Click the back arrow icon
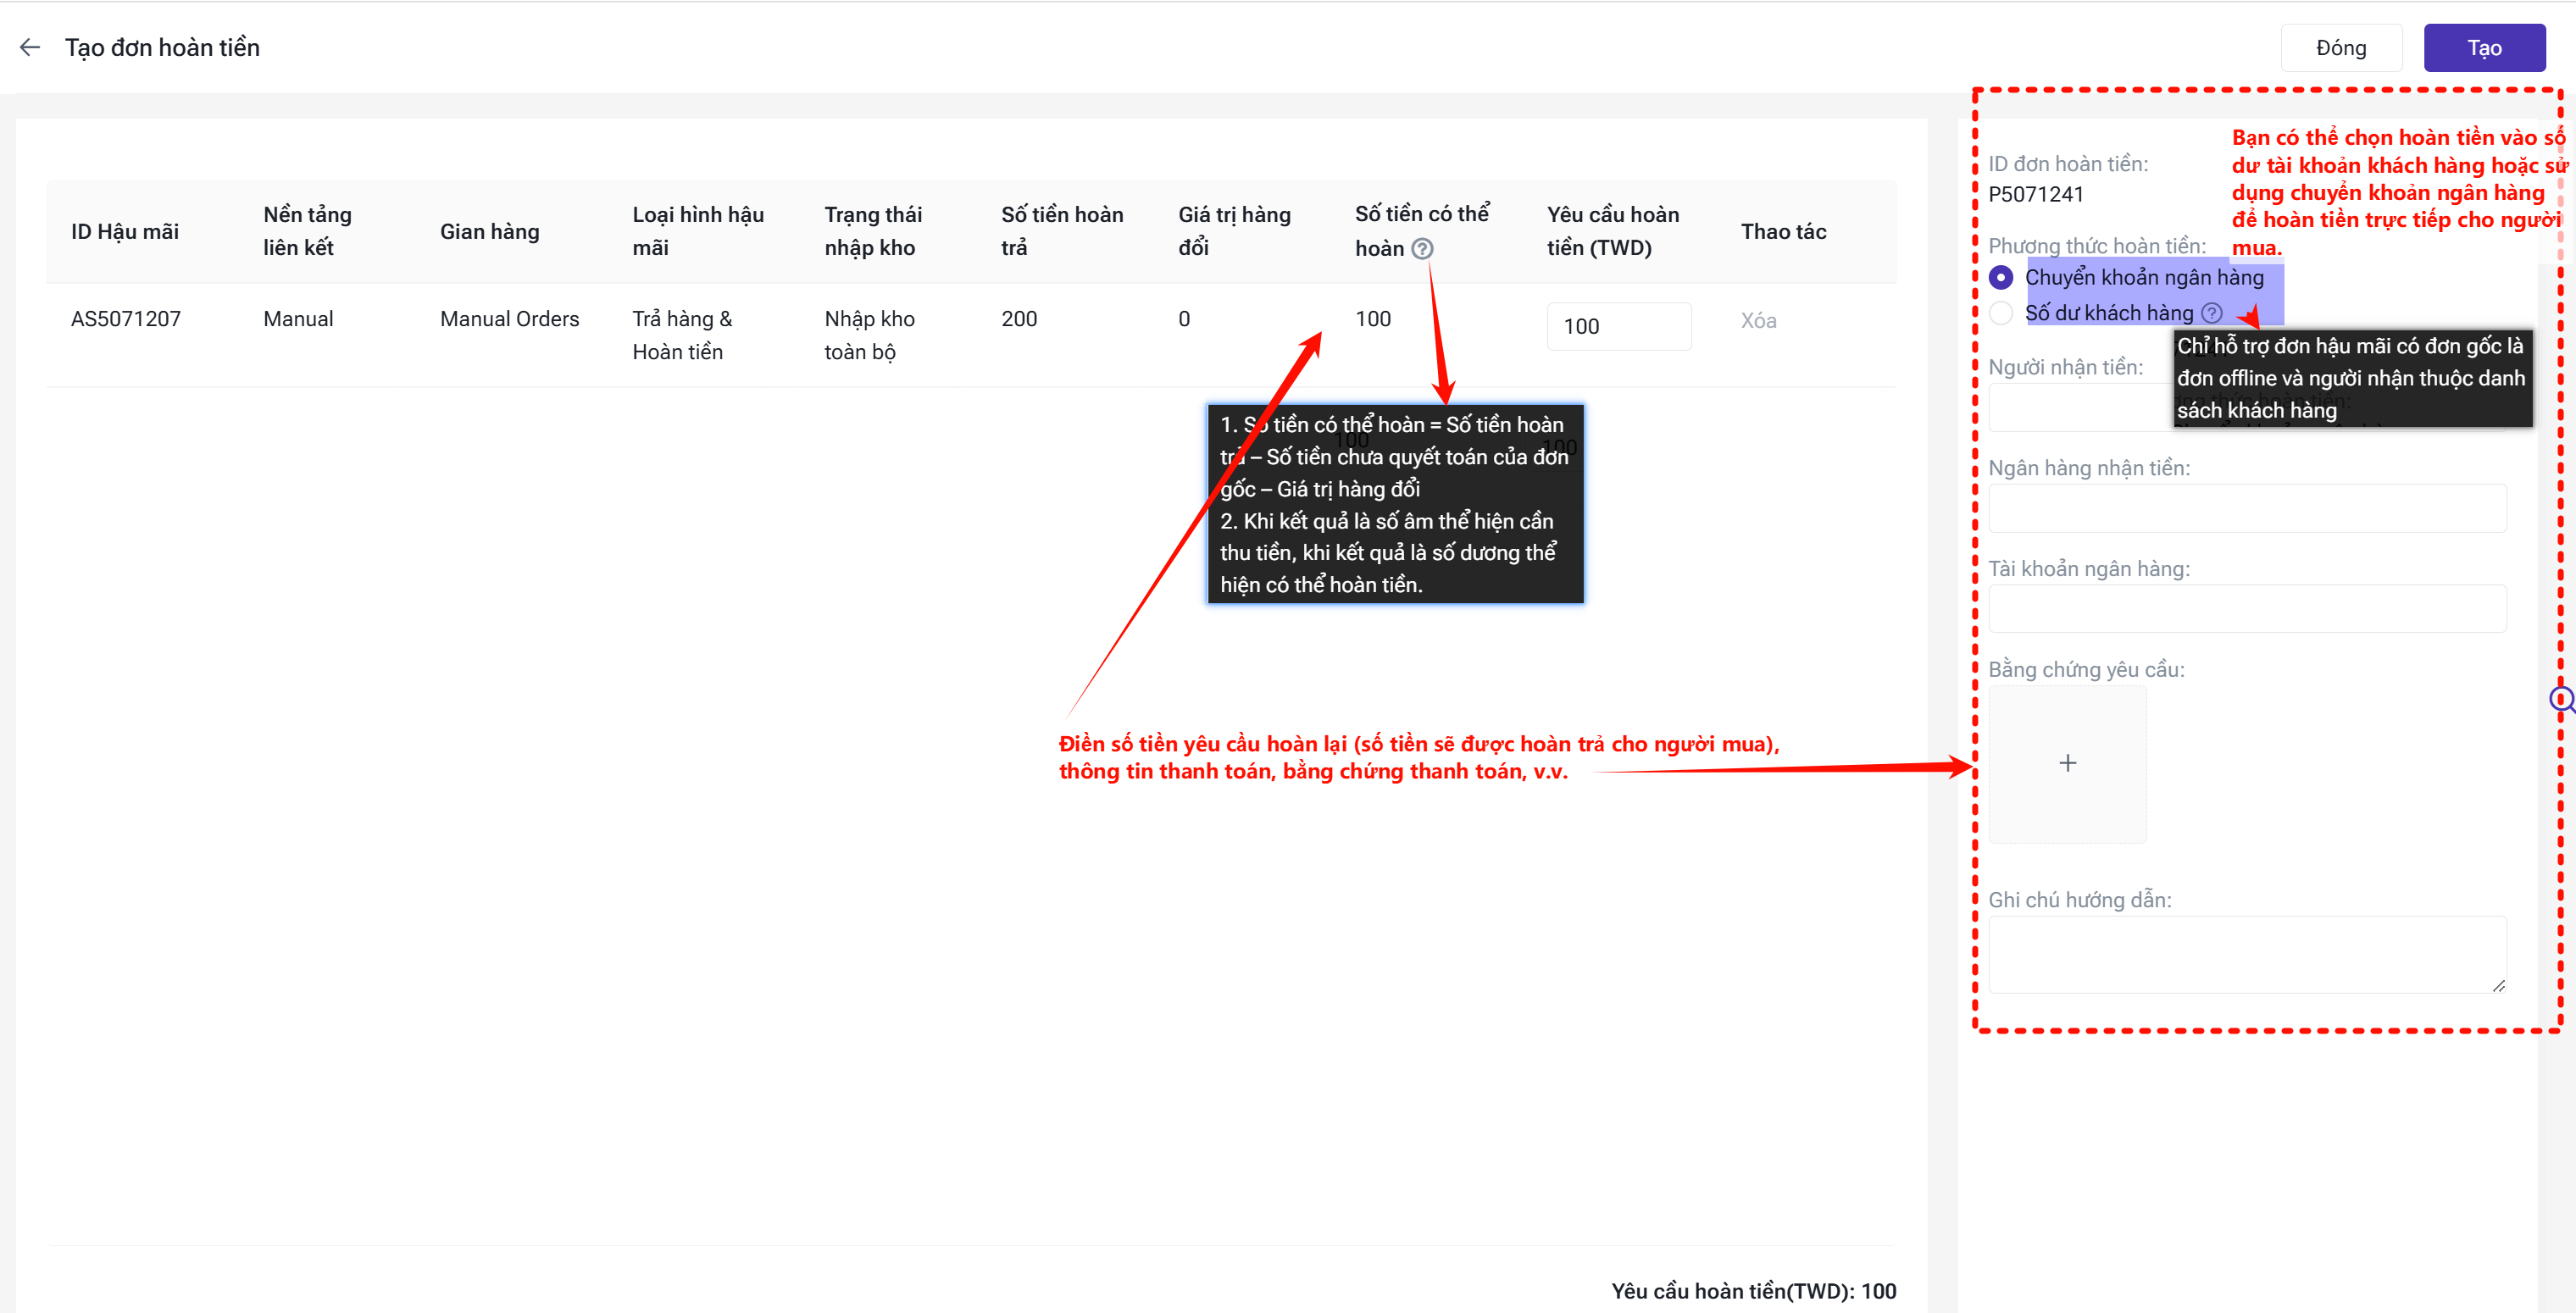Viewport: 2576px width, 1313px height. pyautogui.click(x=30, y=47)
